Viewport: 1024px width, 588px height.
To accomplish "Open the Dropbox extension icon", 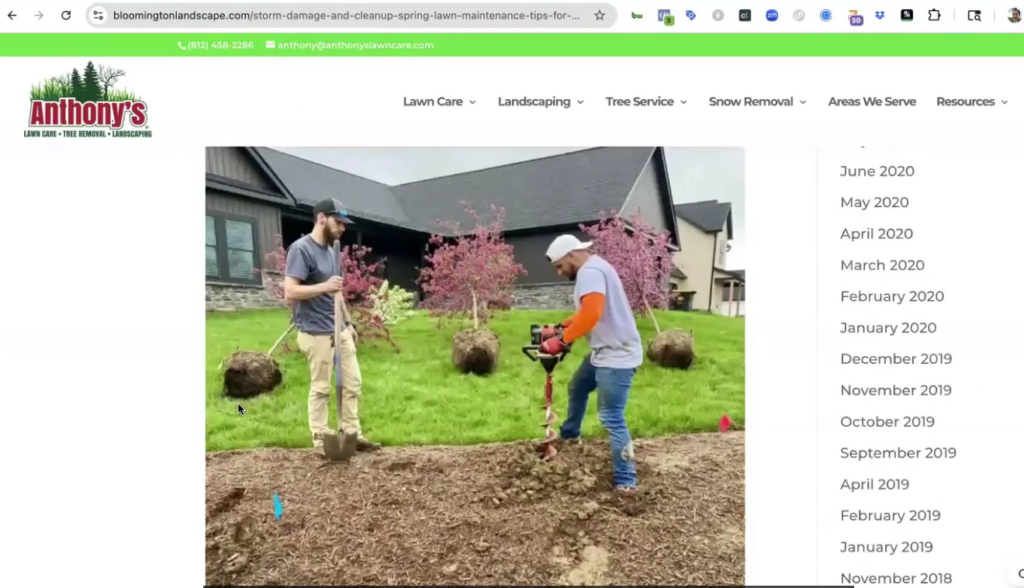I will [x=881, y=15].
